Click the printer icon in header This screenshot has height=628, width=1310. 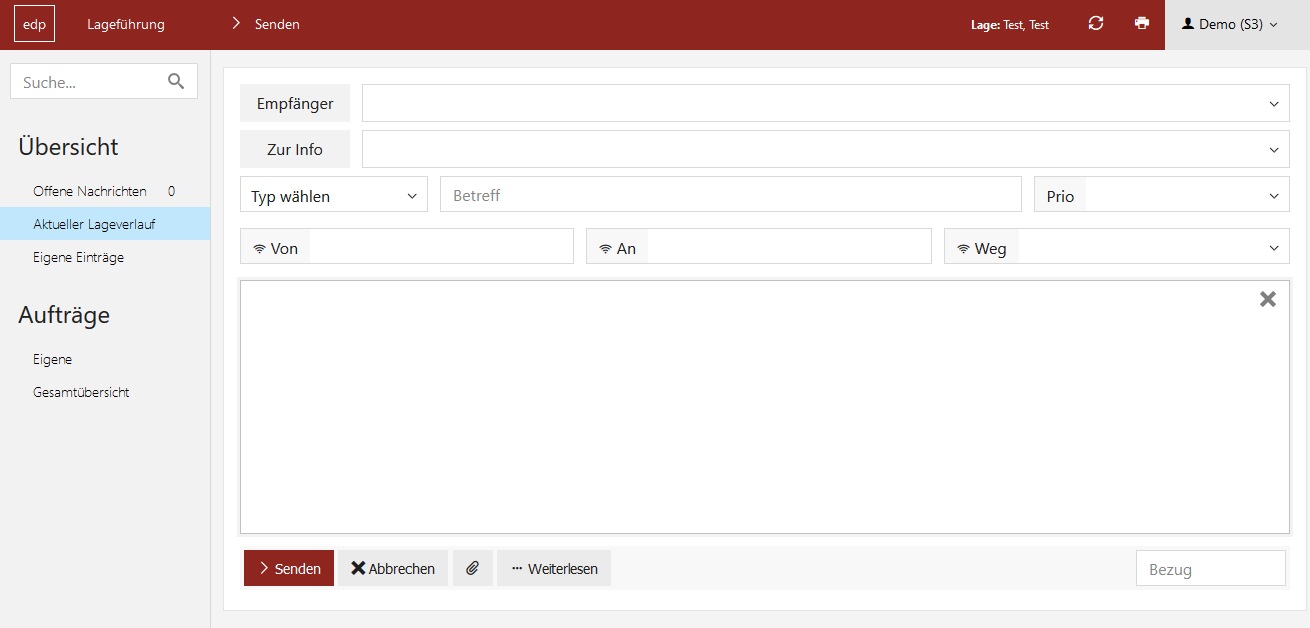point(1142,24)
